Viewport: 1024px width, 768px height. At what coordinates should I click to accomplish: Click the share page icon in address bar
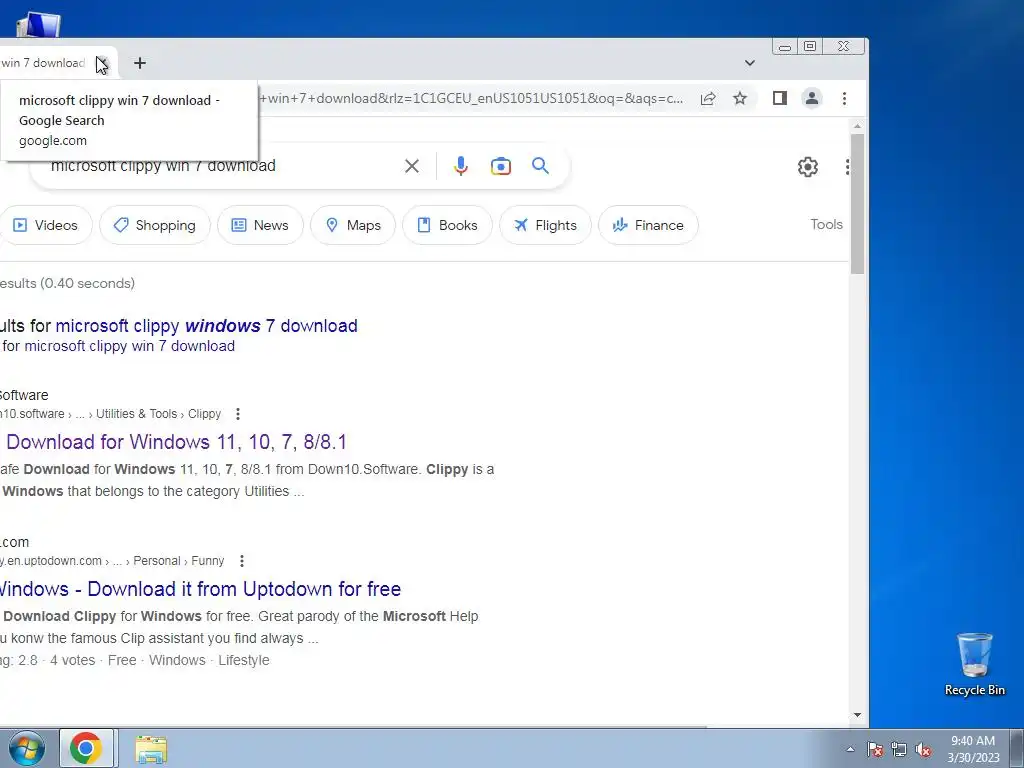[708, 99]
